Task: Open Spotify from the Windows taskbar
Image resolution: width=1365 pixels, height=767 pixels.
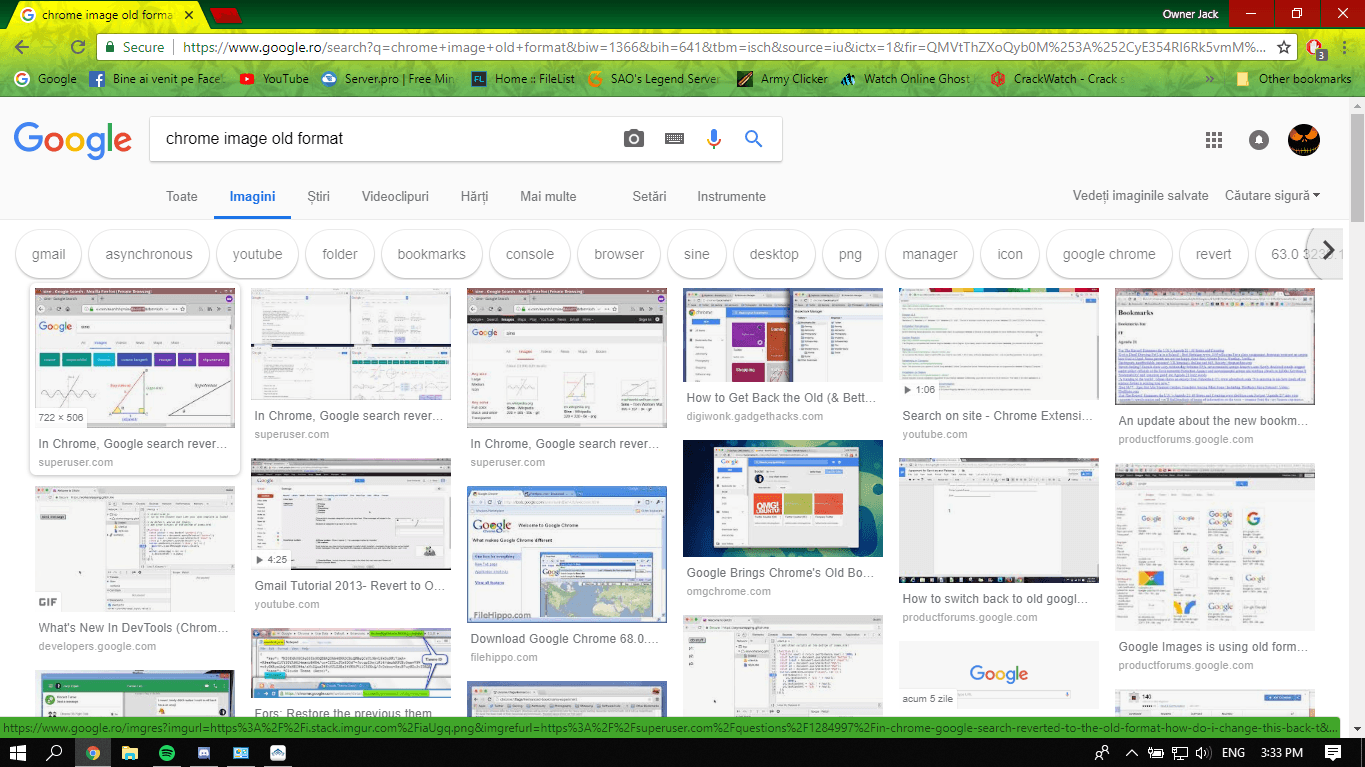Action: tap(166, 753)
